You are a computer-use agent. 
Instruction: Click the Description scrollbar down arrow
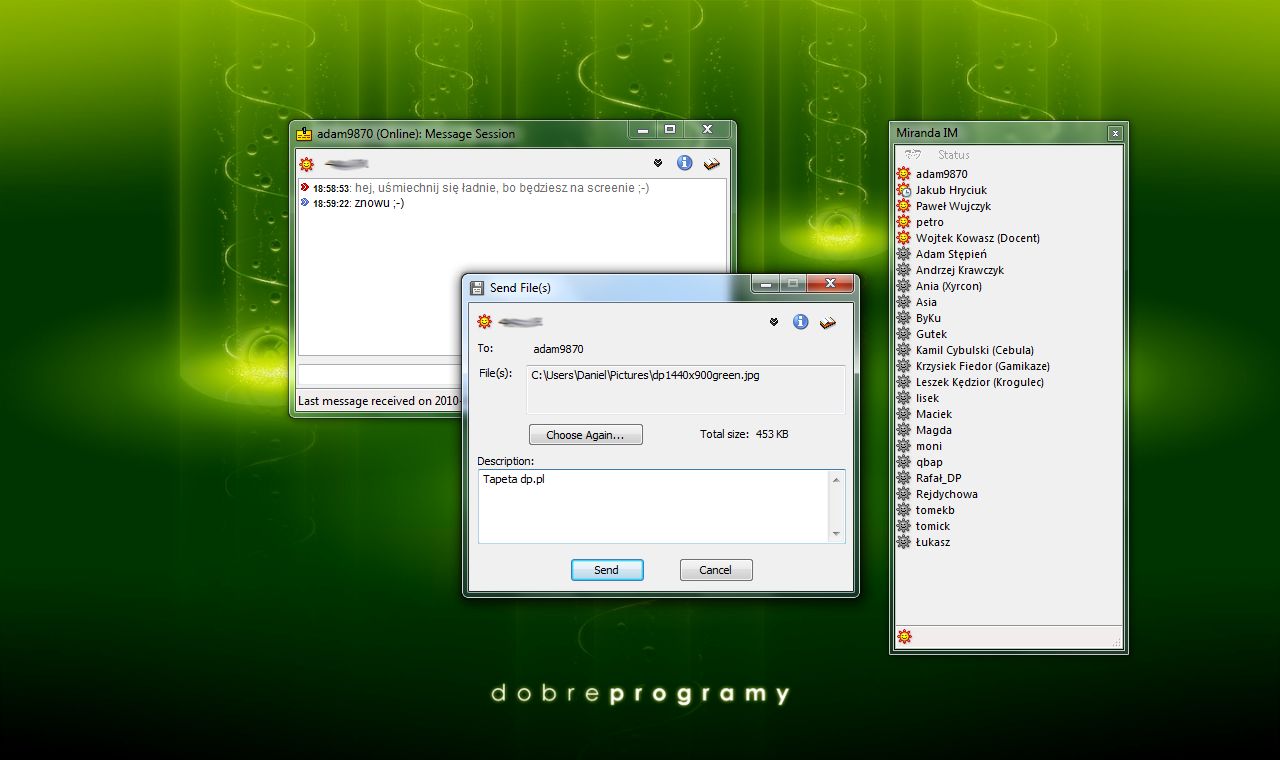[837, 534]
